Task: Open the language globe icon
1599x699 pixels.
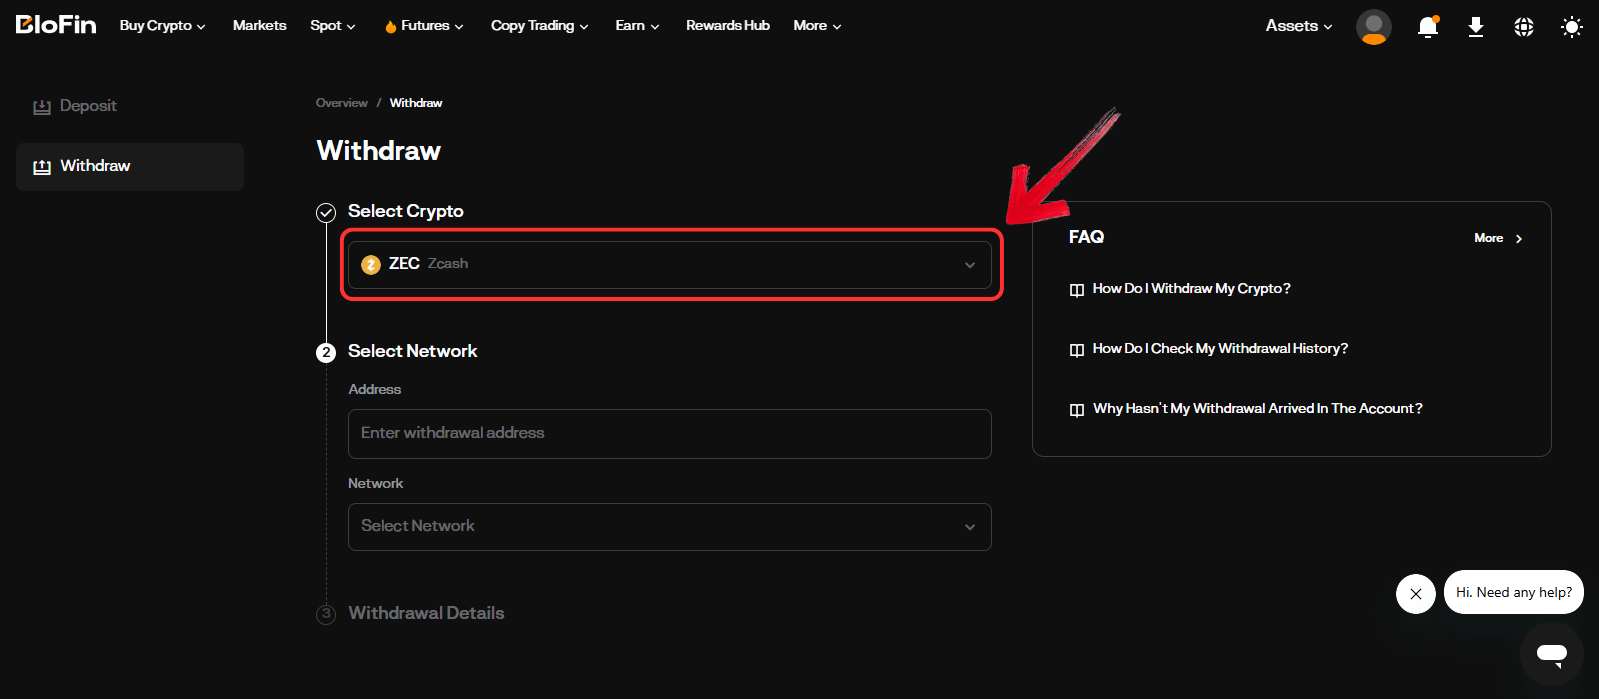Action: pos(1523,27)
